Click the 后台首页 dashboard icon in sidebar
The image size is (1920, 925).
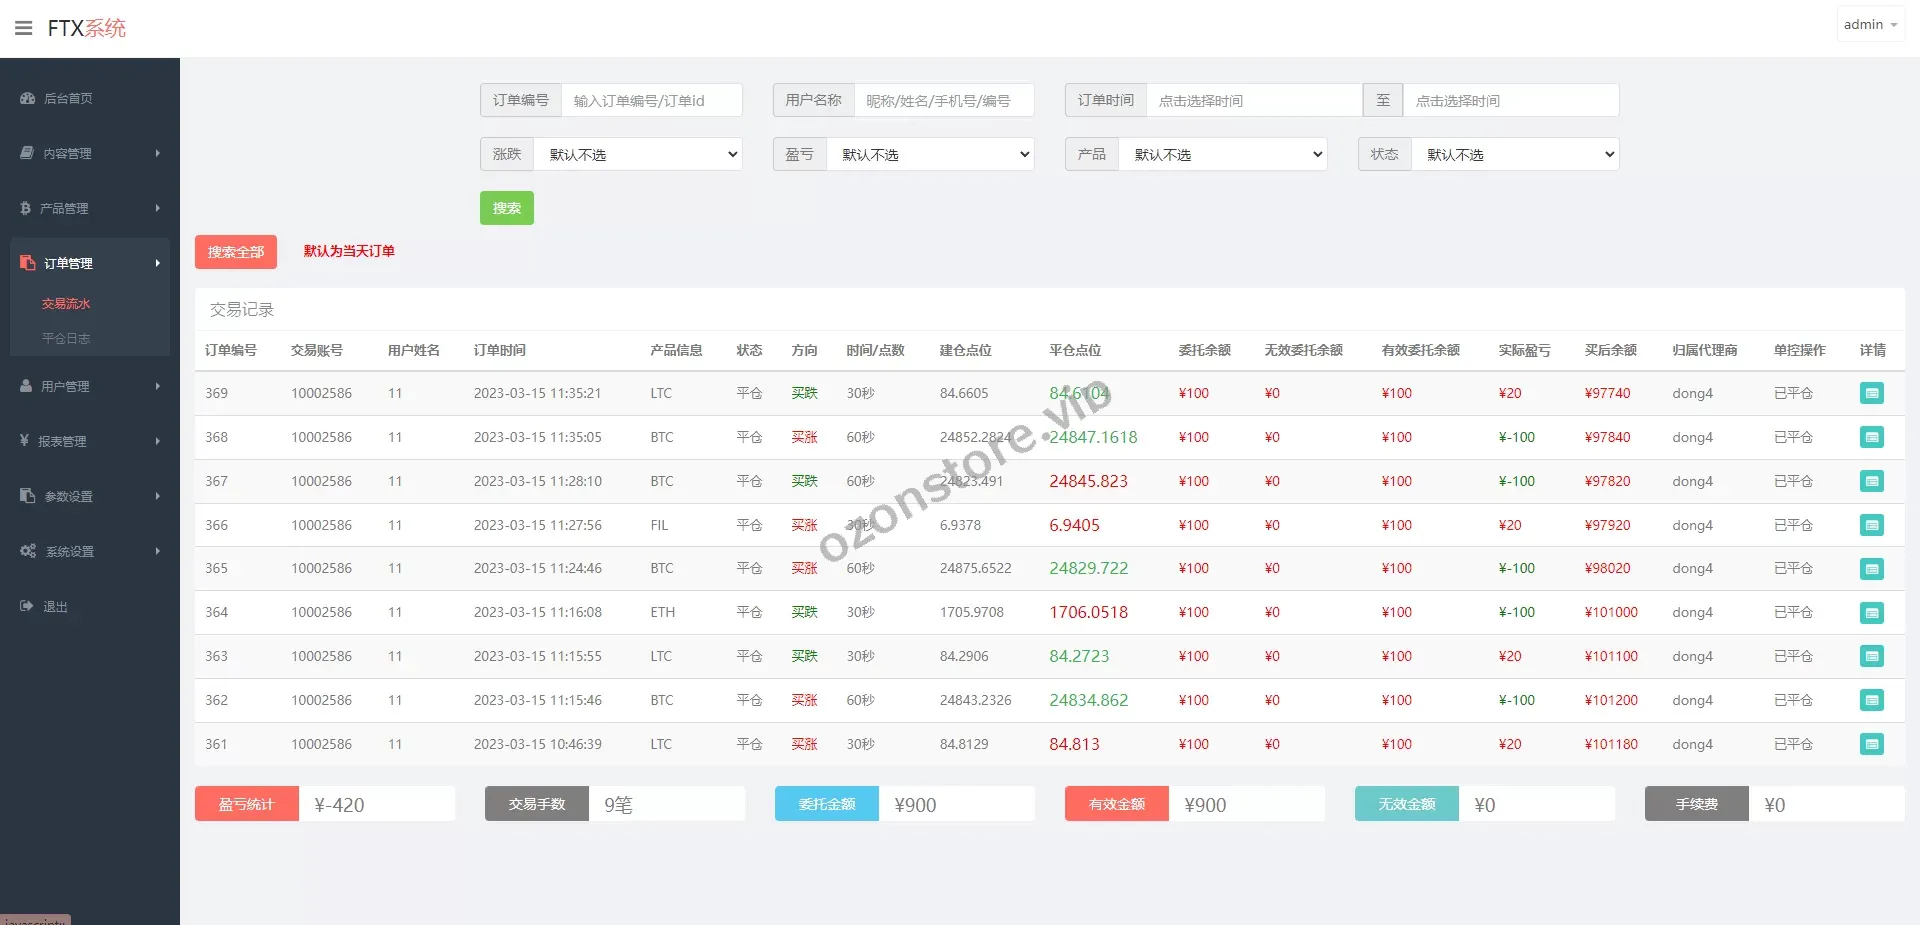point(28,98)
